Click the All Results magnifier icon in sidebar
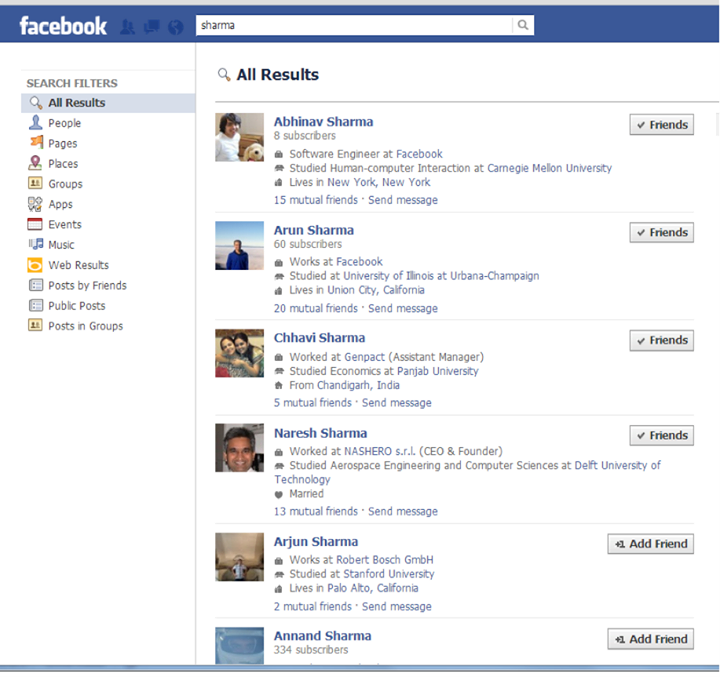The height and width of the screenshot is (677, 720). coord(35,102)
